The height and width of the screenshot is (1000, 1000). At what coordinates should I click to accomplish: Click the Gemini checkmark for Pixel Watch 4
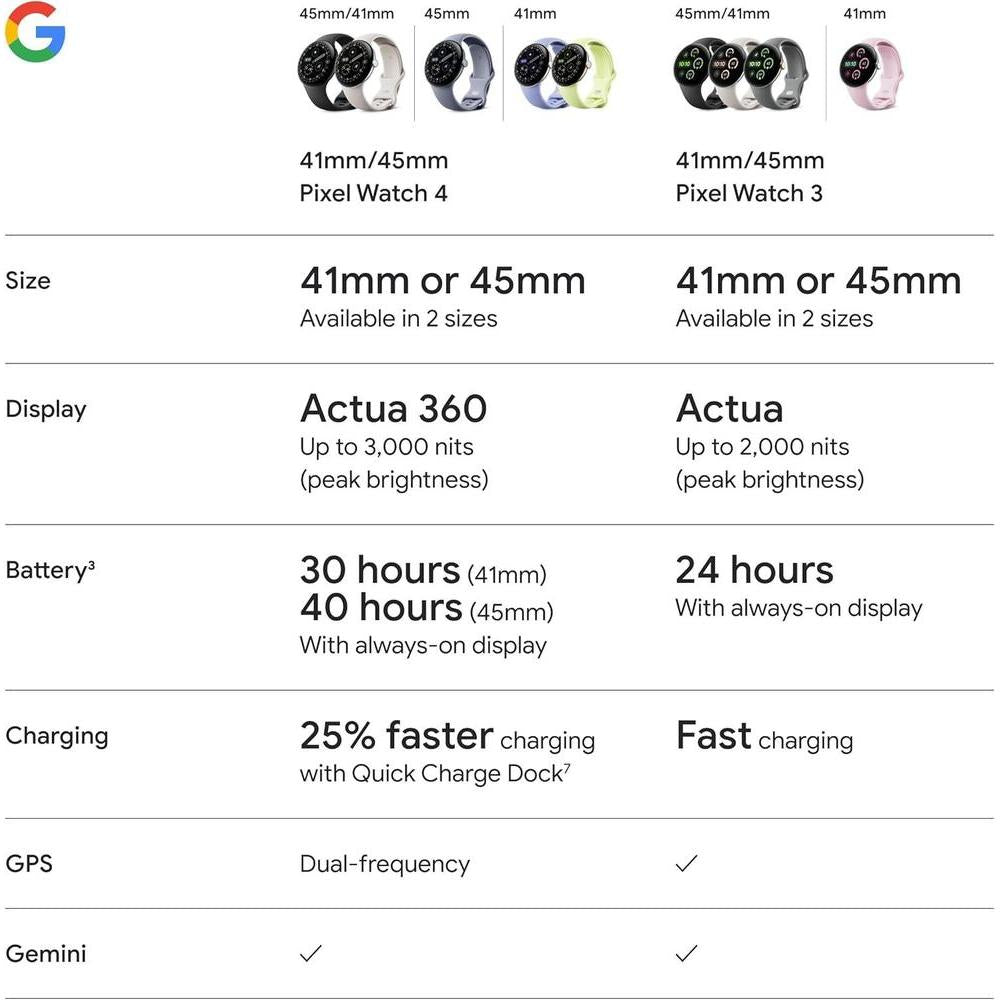311,953
